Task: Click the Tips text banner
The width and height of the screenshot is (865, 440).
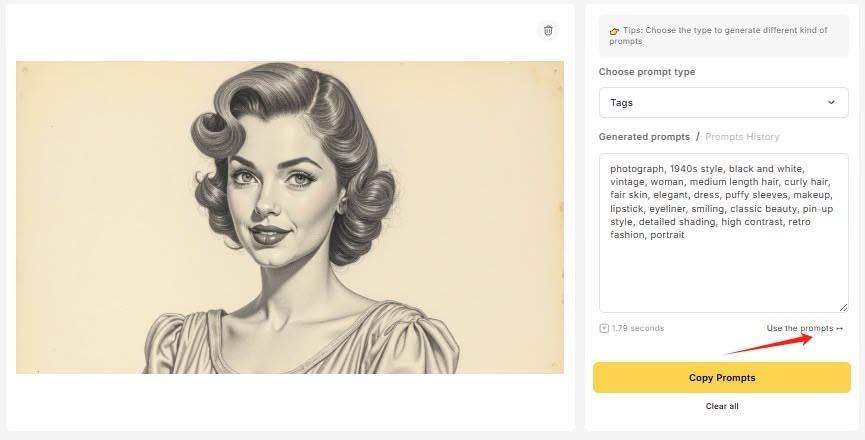Action: tap(724, 36)
